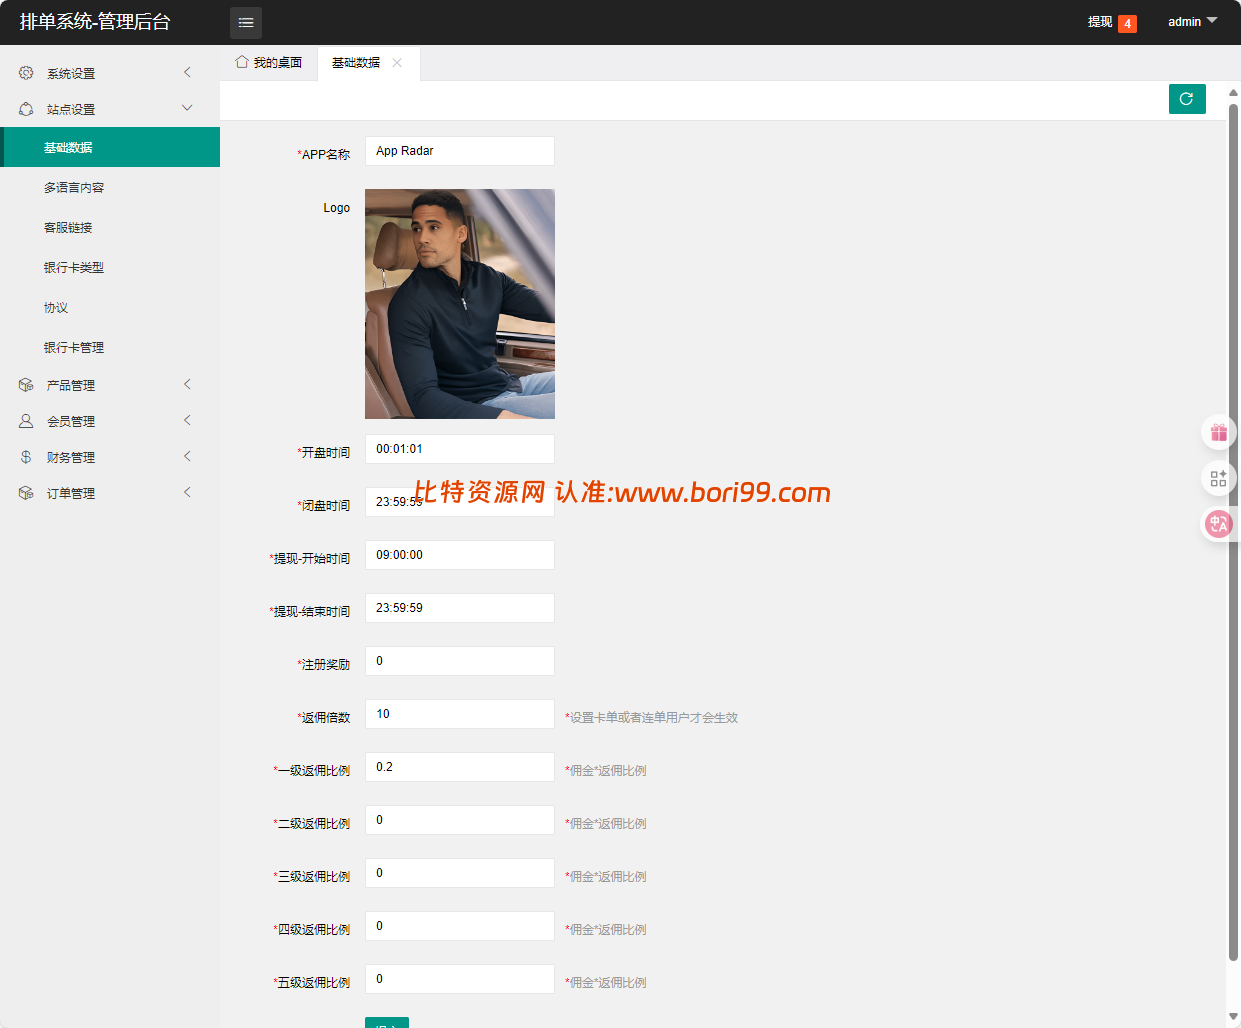Open the gift floating icon
The height and width of the screenshot is (1028, 1241).
[x=1218, y=433]
